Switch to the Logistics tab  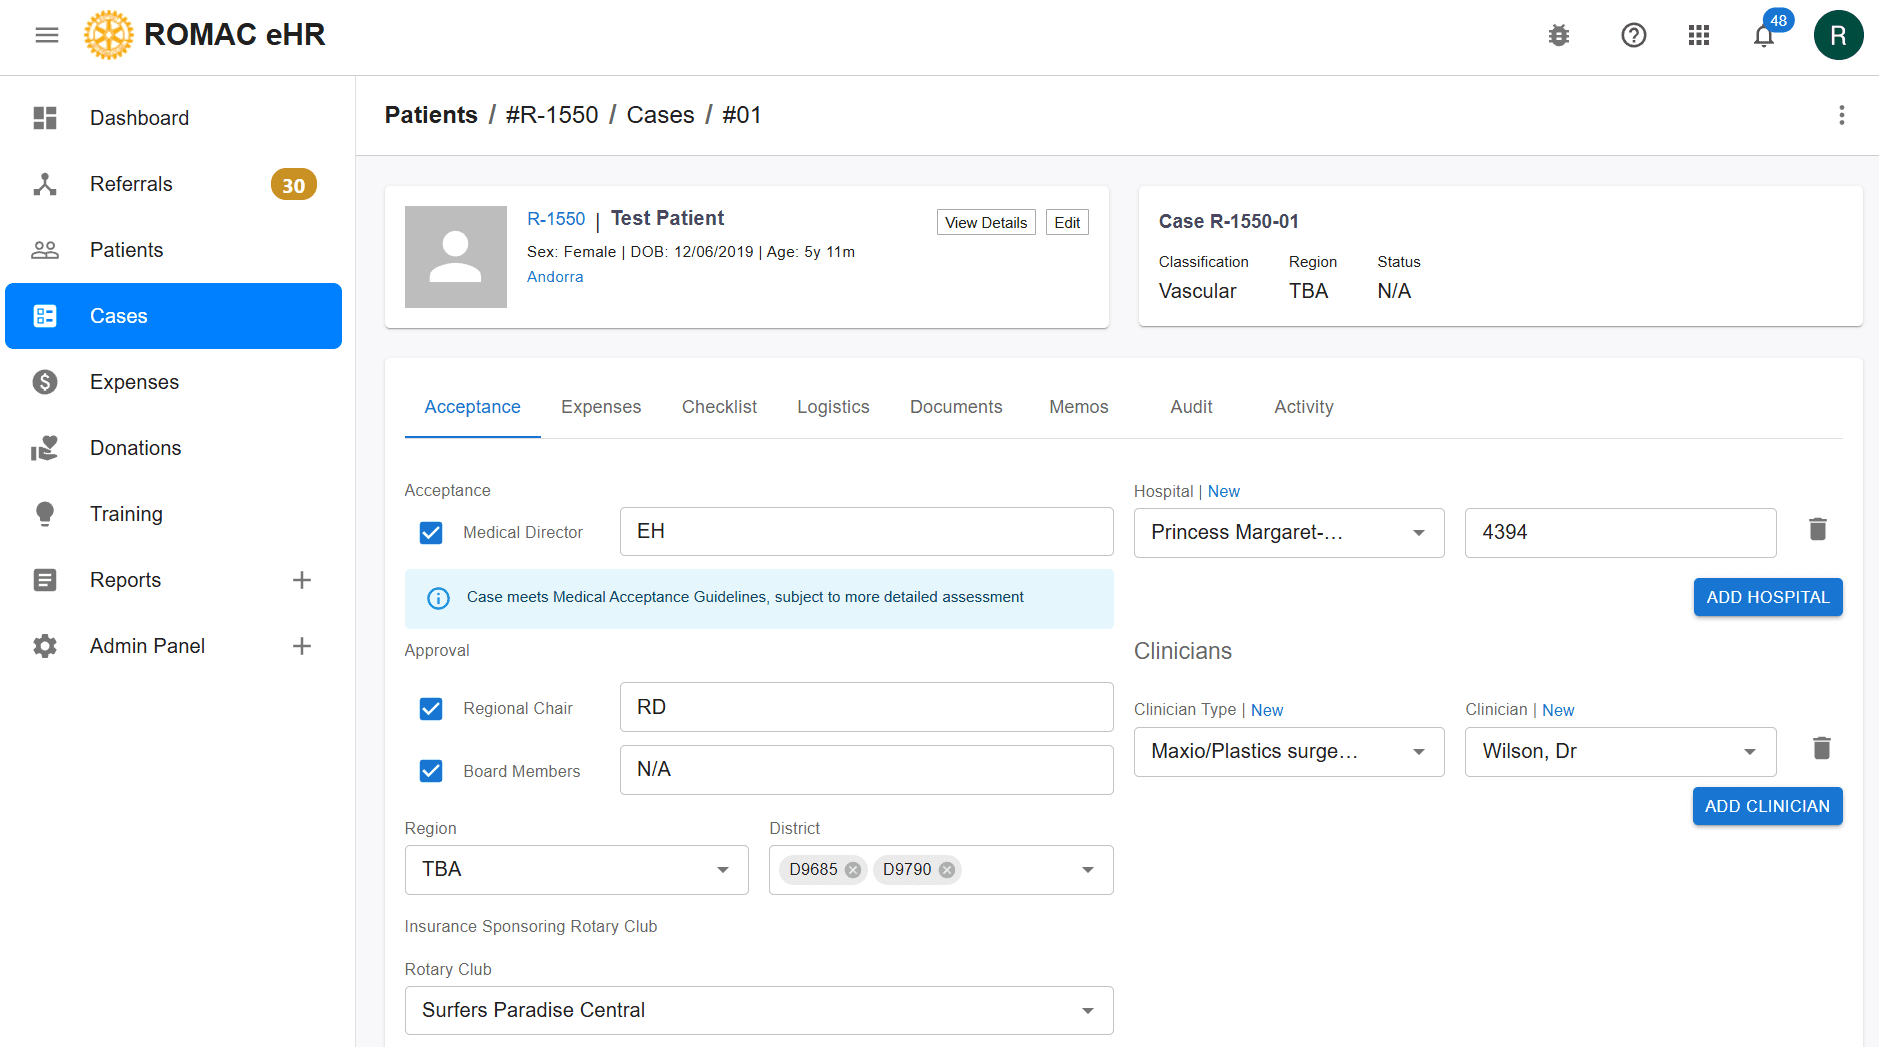coord(833,407)
